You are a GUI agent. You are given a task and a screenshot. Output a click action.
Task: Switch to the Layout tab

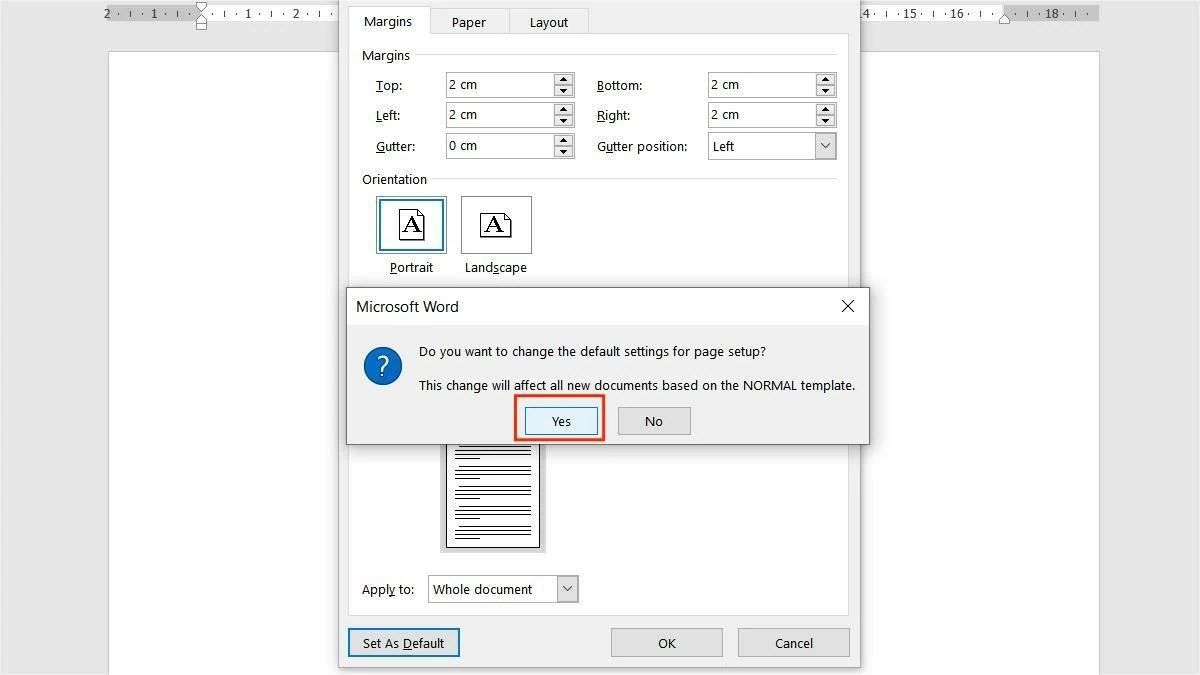tap(548, 21)
